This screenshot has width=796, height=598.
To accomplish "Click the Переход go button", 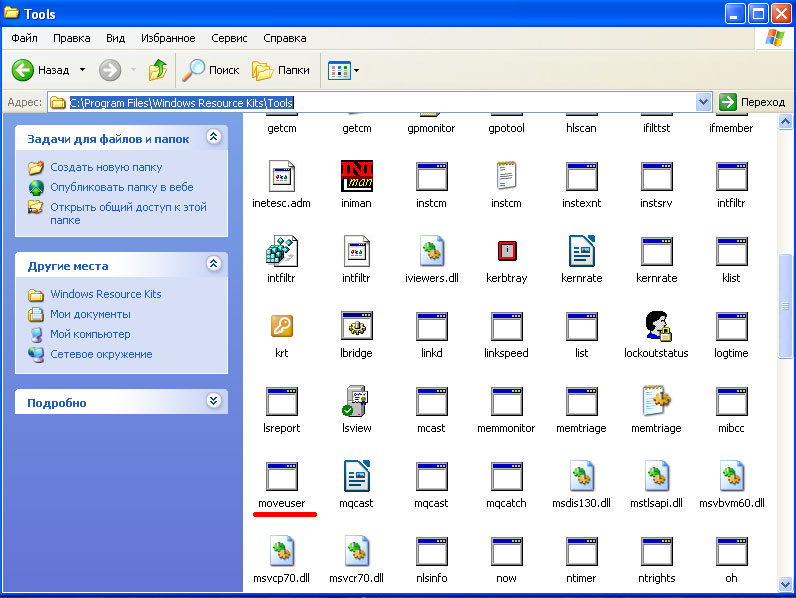I will tap(752, 102).
